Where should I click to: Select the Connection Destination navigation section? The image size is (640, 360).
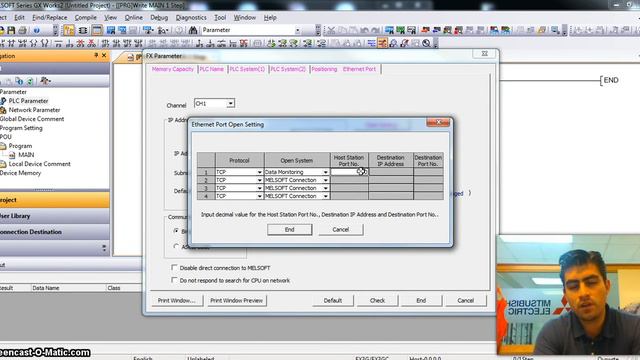point(54,232)
